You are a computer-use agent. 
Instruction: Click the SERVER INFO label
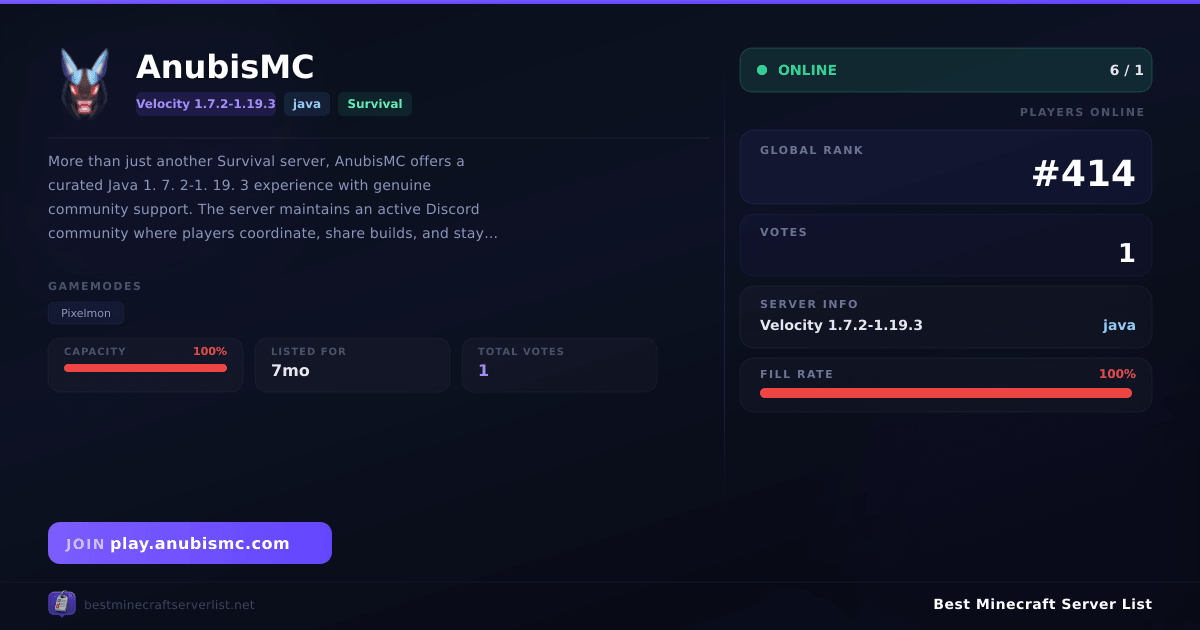809,304
